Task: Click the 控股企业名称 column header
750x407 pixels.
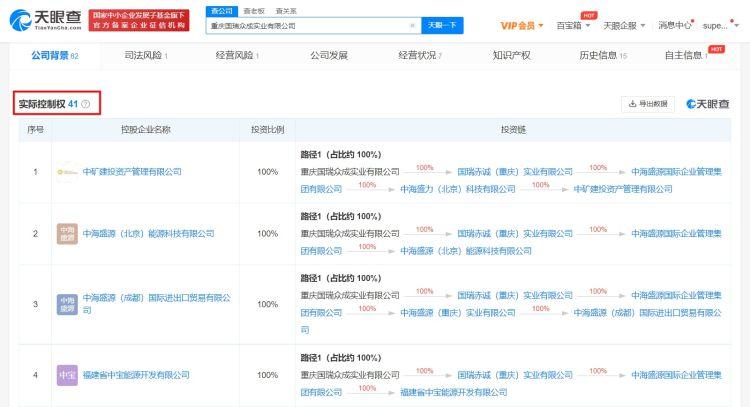Action: point(145,130)
